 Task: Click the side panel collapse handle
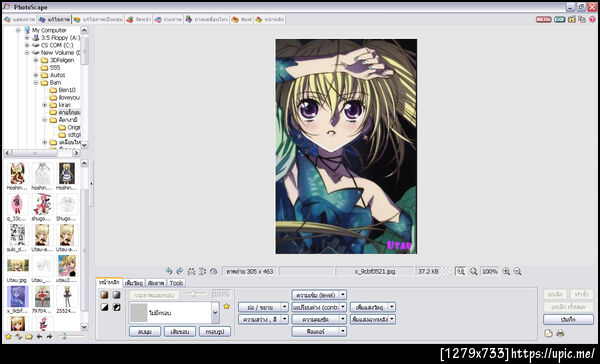(x=91, y=184)
